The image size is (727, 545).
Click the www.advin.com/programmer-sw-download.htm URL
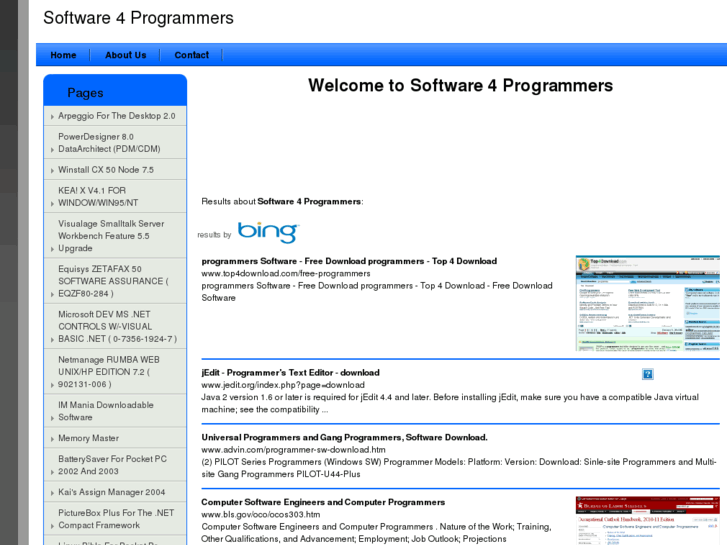point(293,450)
